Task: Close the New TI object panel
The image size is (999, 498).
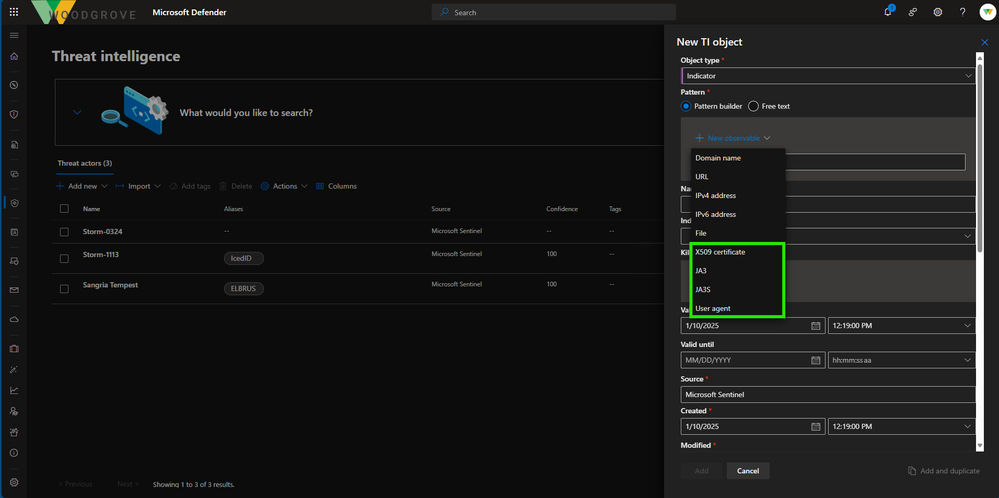Action: click(984, 42)
